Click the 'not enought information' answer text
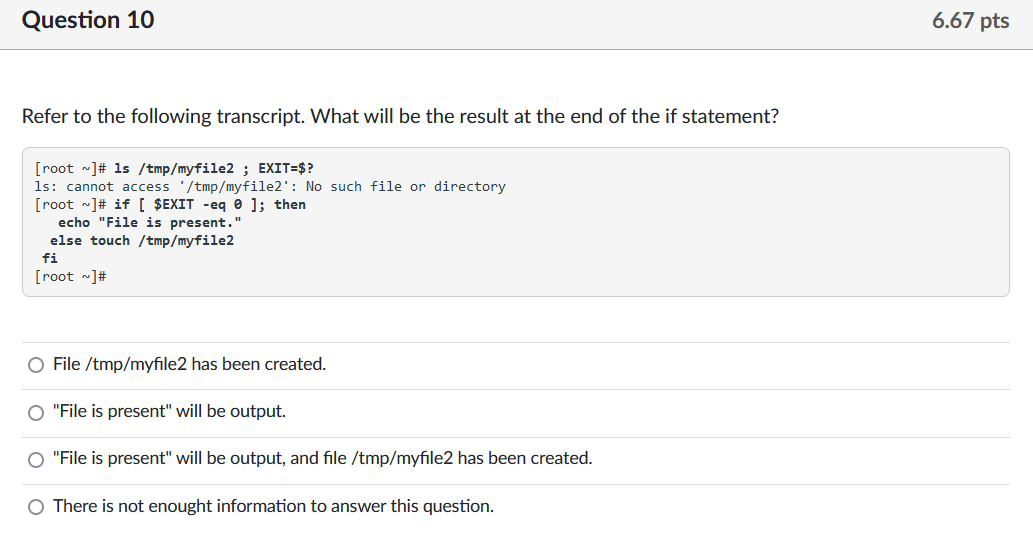Viewport: 1033px width, 555px height. point(273,506)
